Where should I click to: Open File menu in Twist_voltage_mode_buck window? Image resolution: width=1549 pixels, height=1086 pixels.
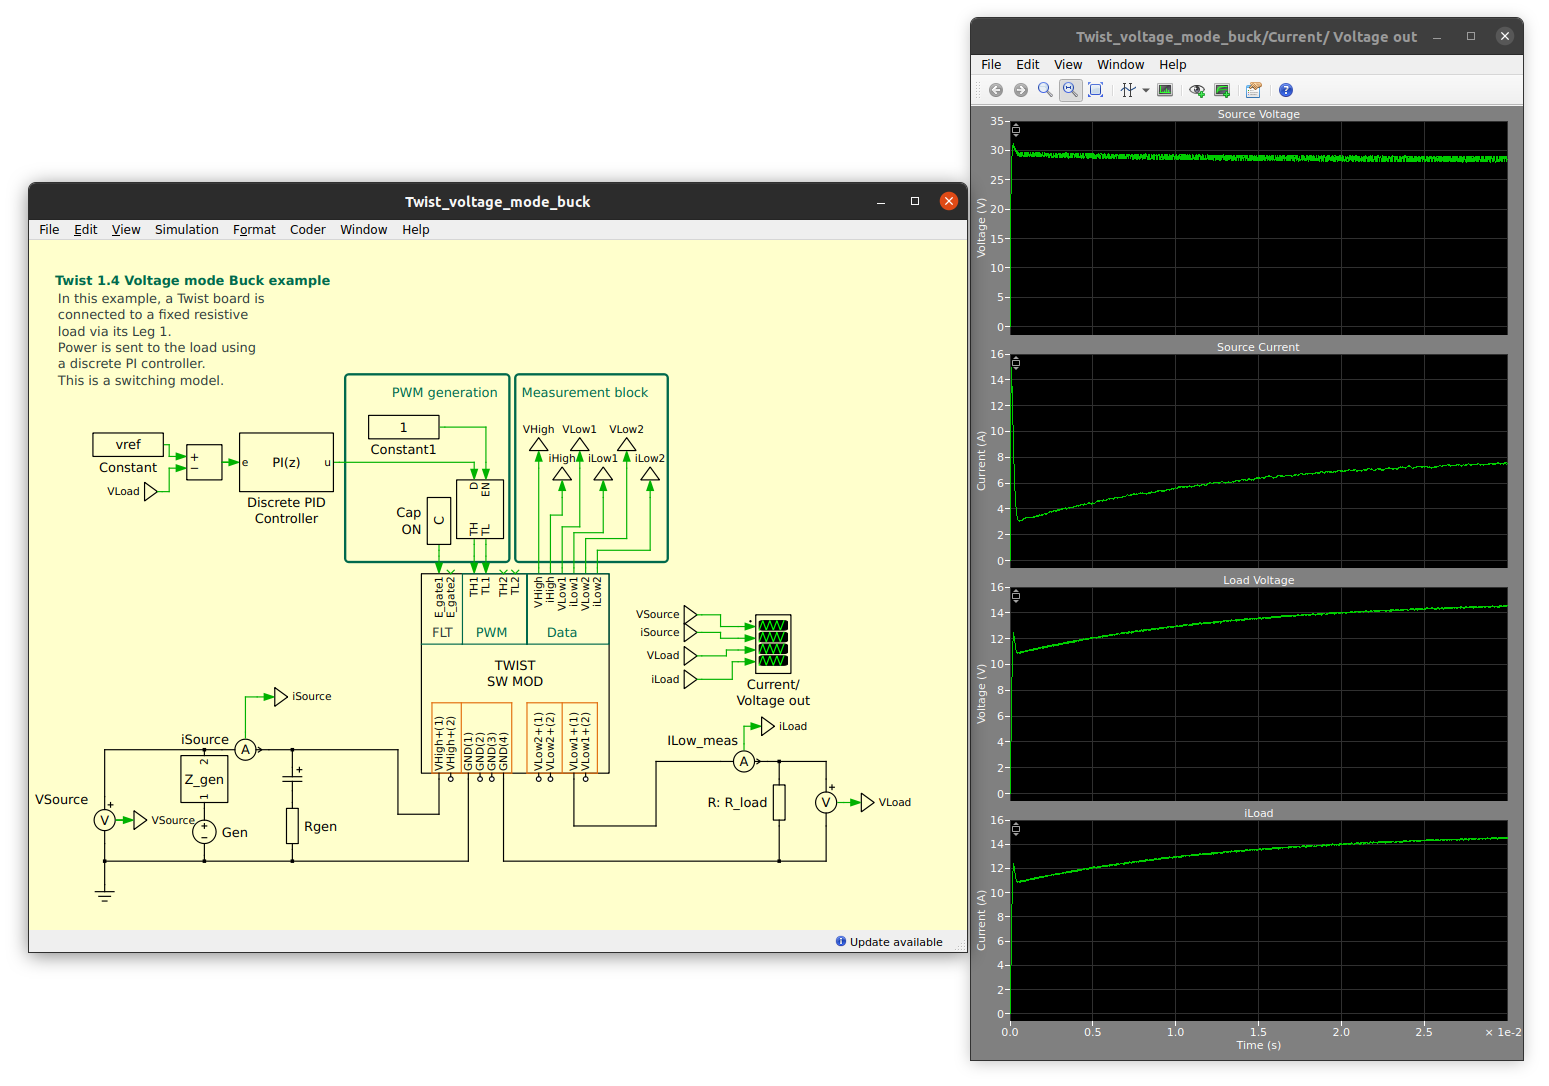[49, 229]
